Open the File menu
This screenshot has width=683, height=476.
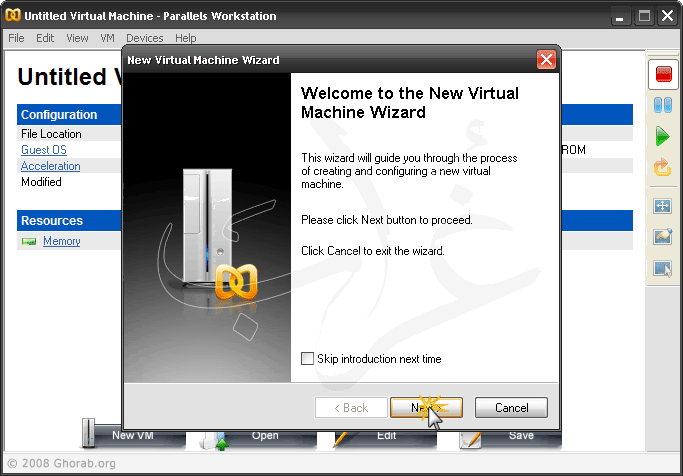point(16,38)
